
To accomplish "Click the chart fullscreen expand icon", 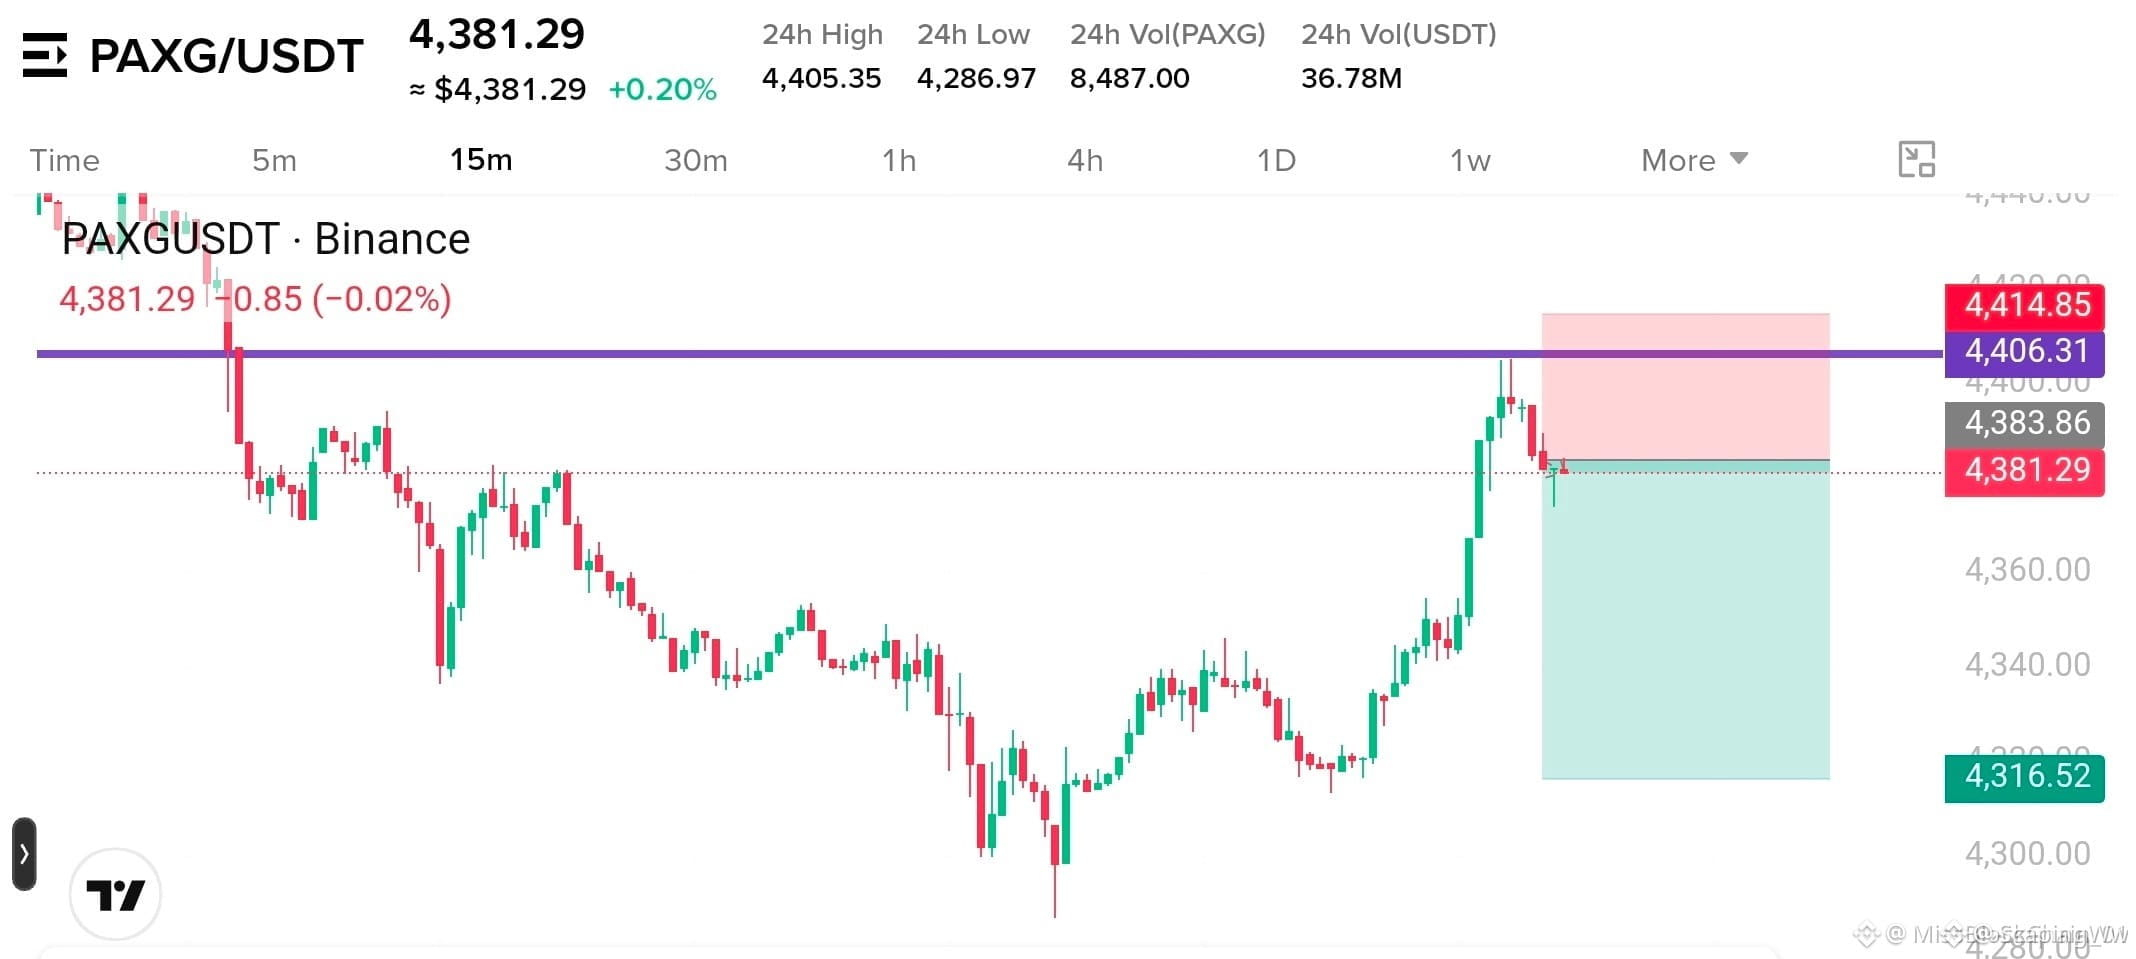I will coord(1916,159).
